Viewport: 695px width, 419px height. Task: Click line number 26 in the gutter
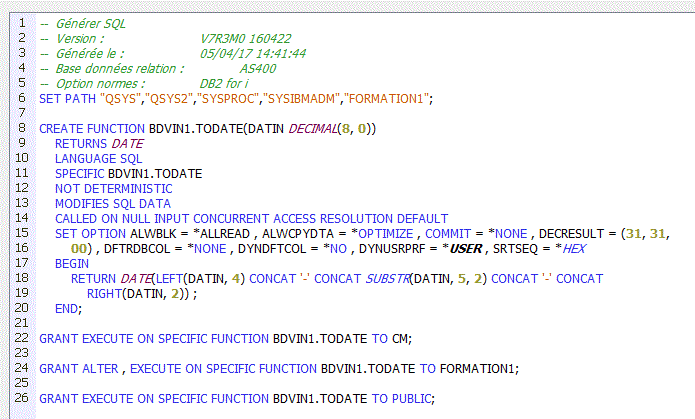tap(21, 398)
